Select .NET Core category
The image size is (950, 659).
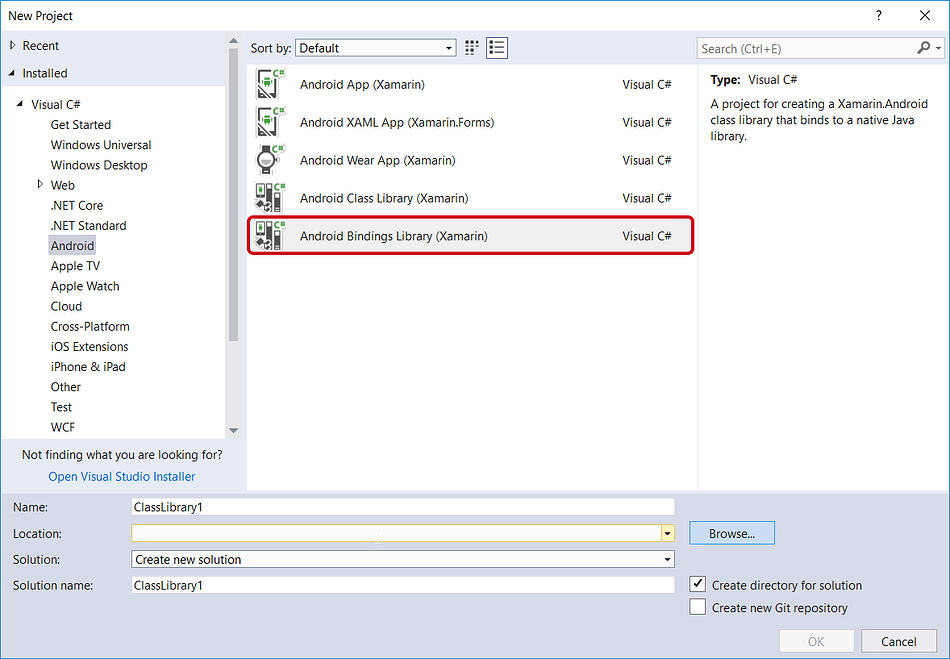pyautogui.click(x=76, y=205)
